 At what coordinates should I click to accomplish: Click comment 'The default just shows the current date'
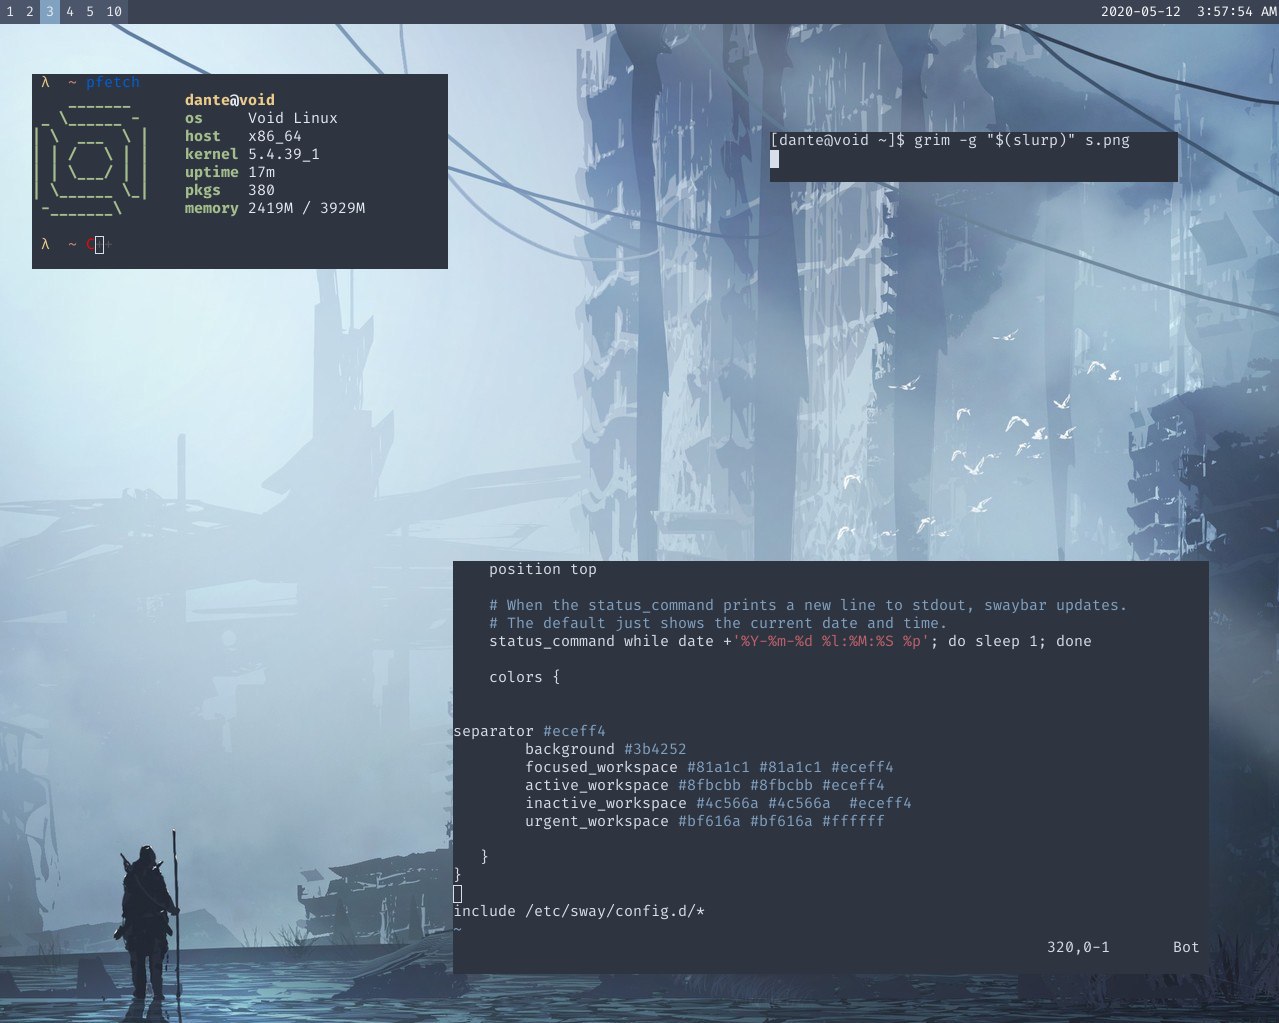718,623
